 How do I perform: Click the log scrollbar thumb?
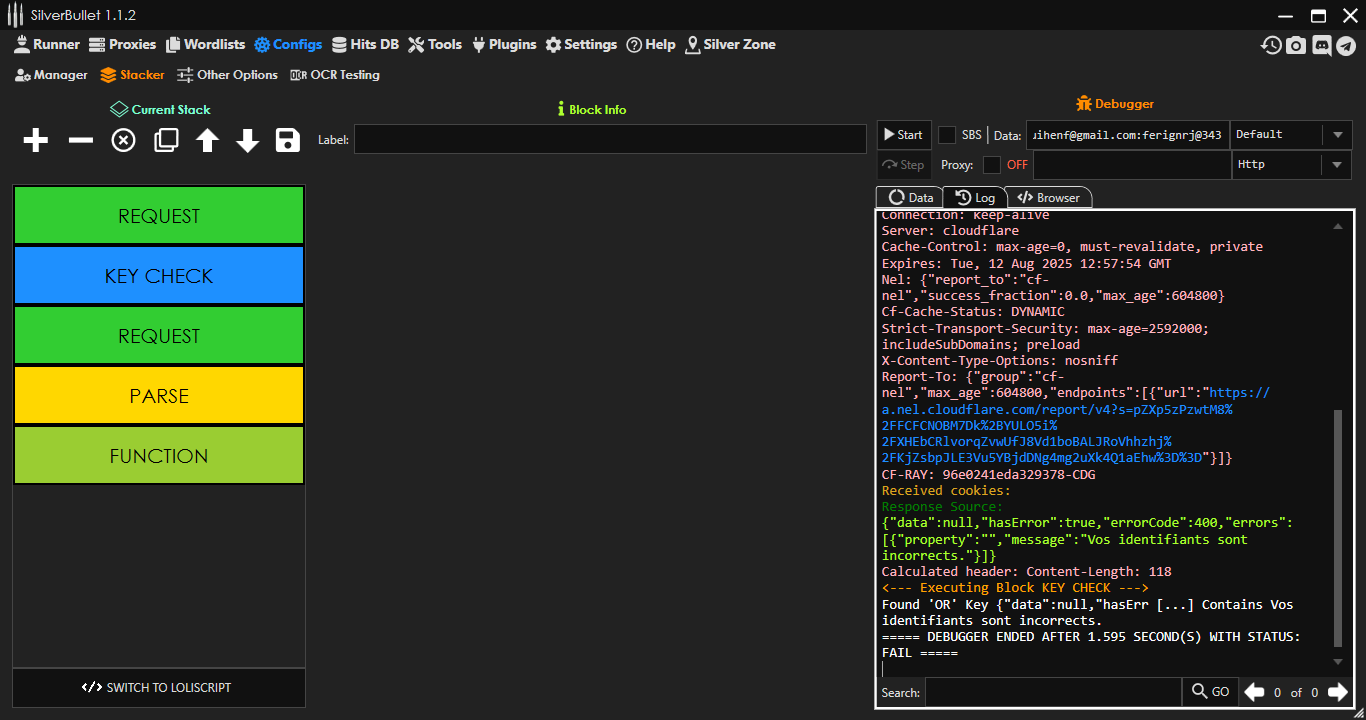(x=1338, y=530)
